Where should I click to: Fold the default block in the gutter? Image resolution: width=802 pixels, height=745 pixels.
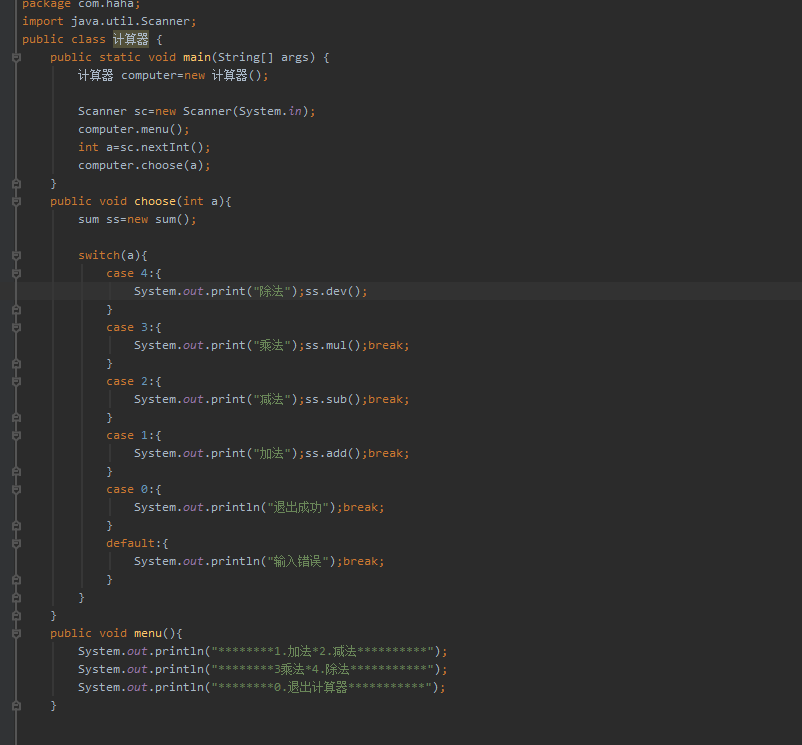click(16, 544)
